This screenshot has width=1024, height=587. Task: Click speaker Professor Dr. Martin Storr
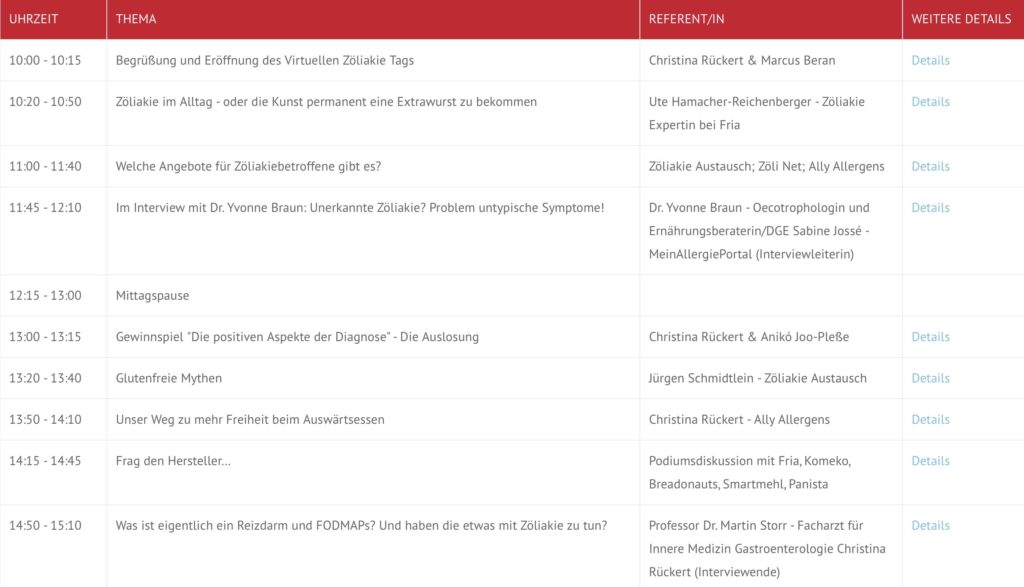tap(767, 548)
